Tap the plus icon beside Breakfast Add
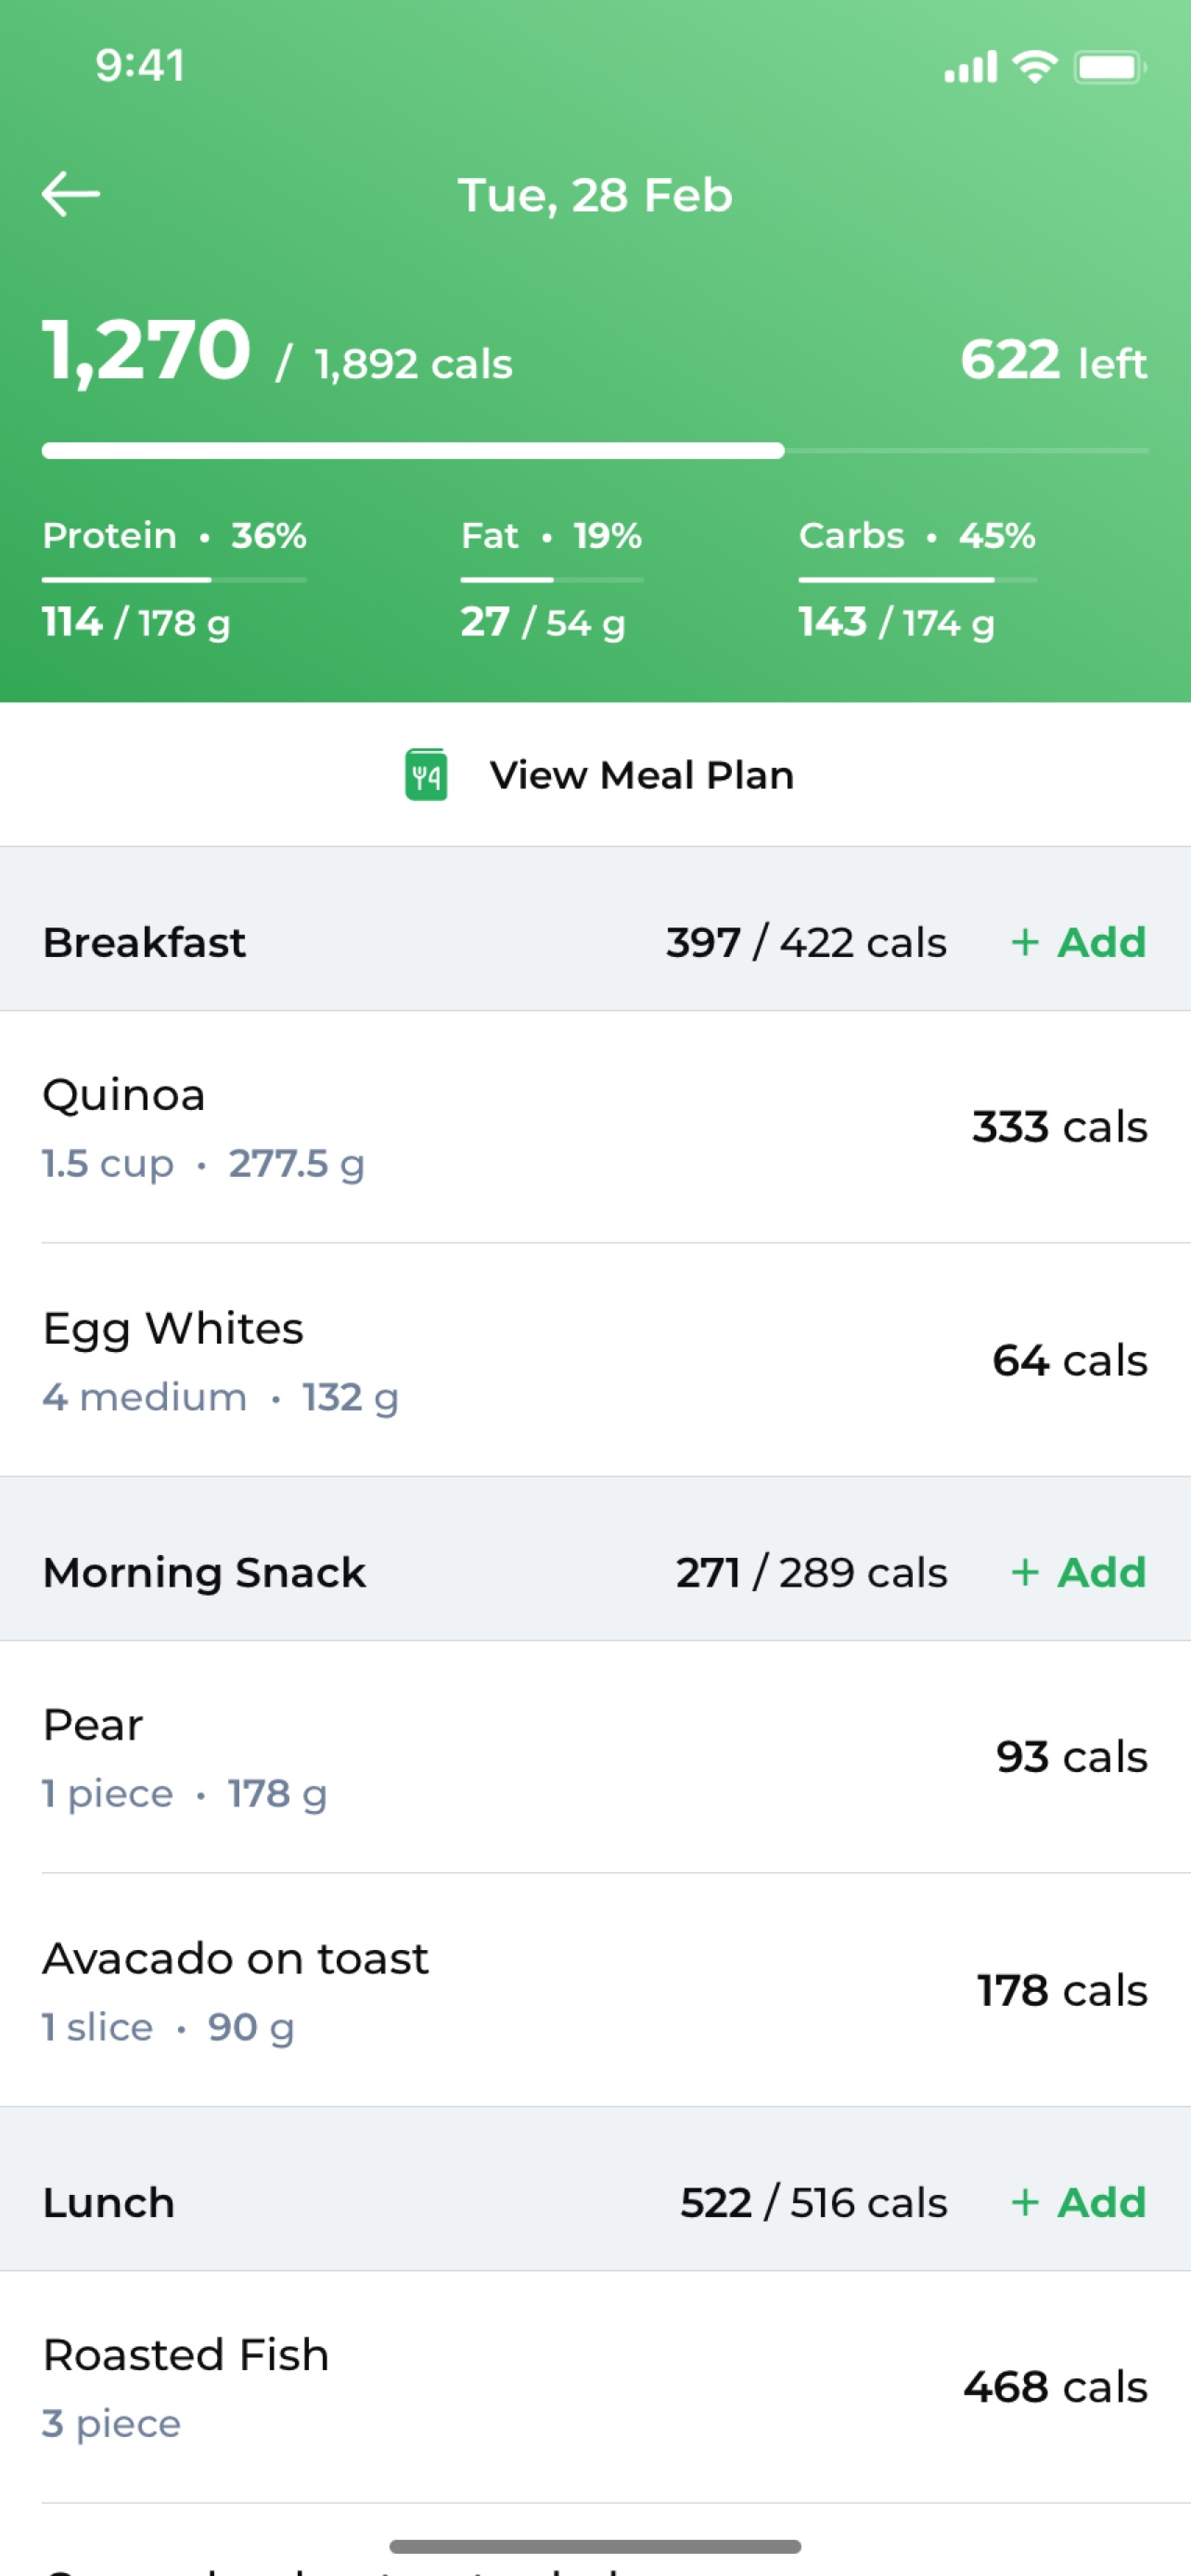 [x=1025, y=942]
